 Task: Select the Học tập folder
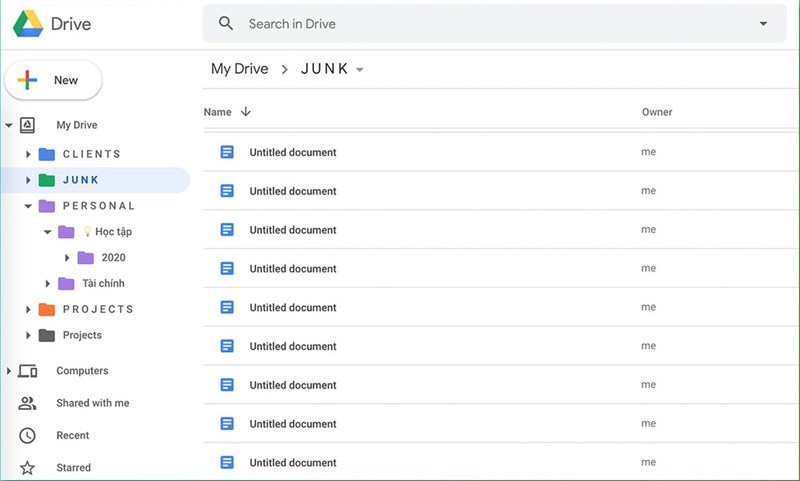pyautogui.click(x=113, y=232)
